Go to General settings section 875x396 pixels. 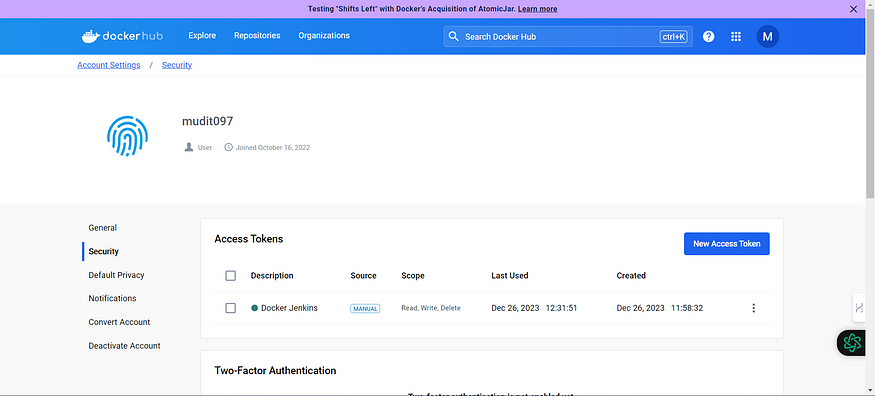pyautogui.click(x=103, y=228)
